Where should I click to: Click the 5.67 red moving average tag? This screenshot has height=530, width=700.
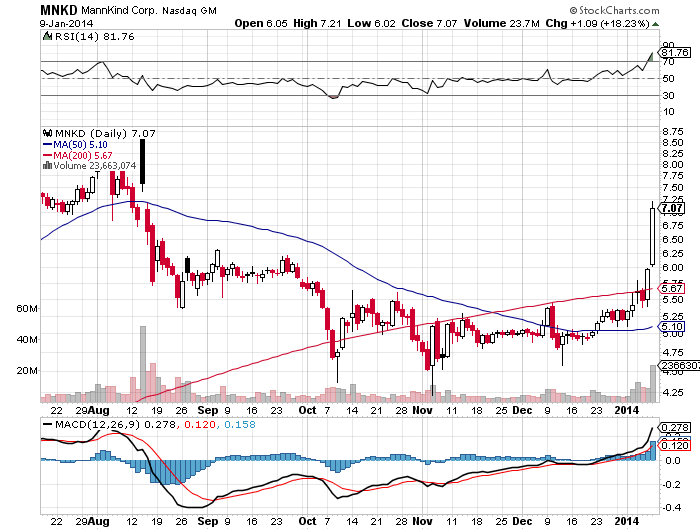click(x=671, y=288)
